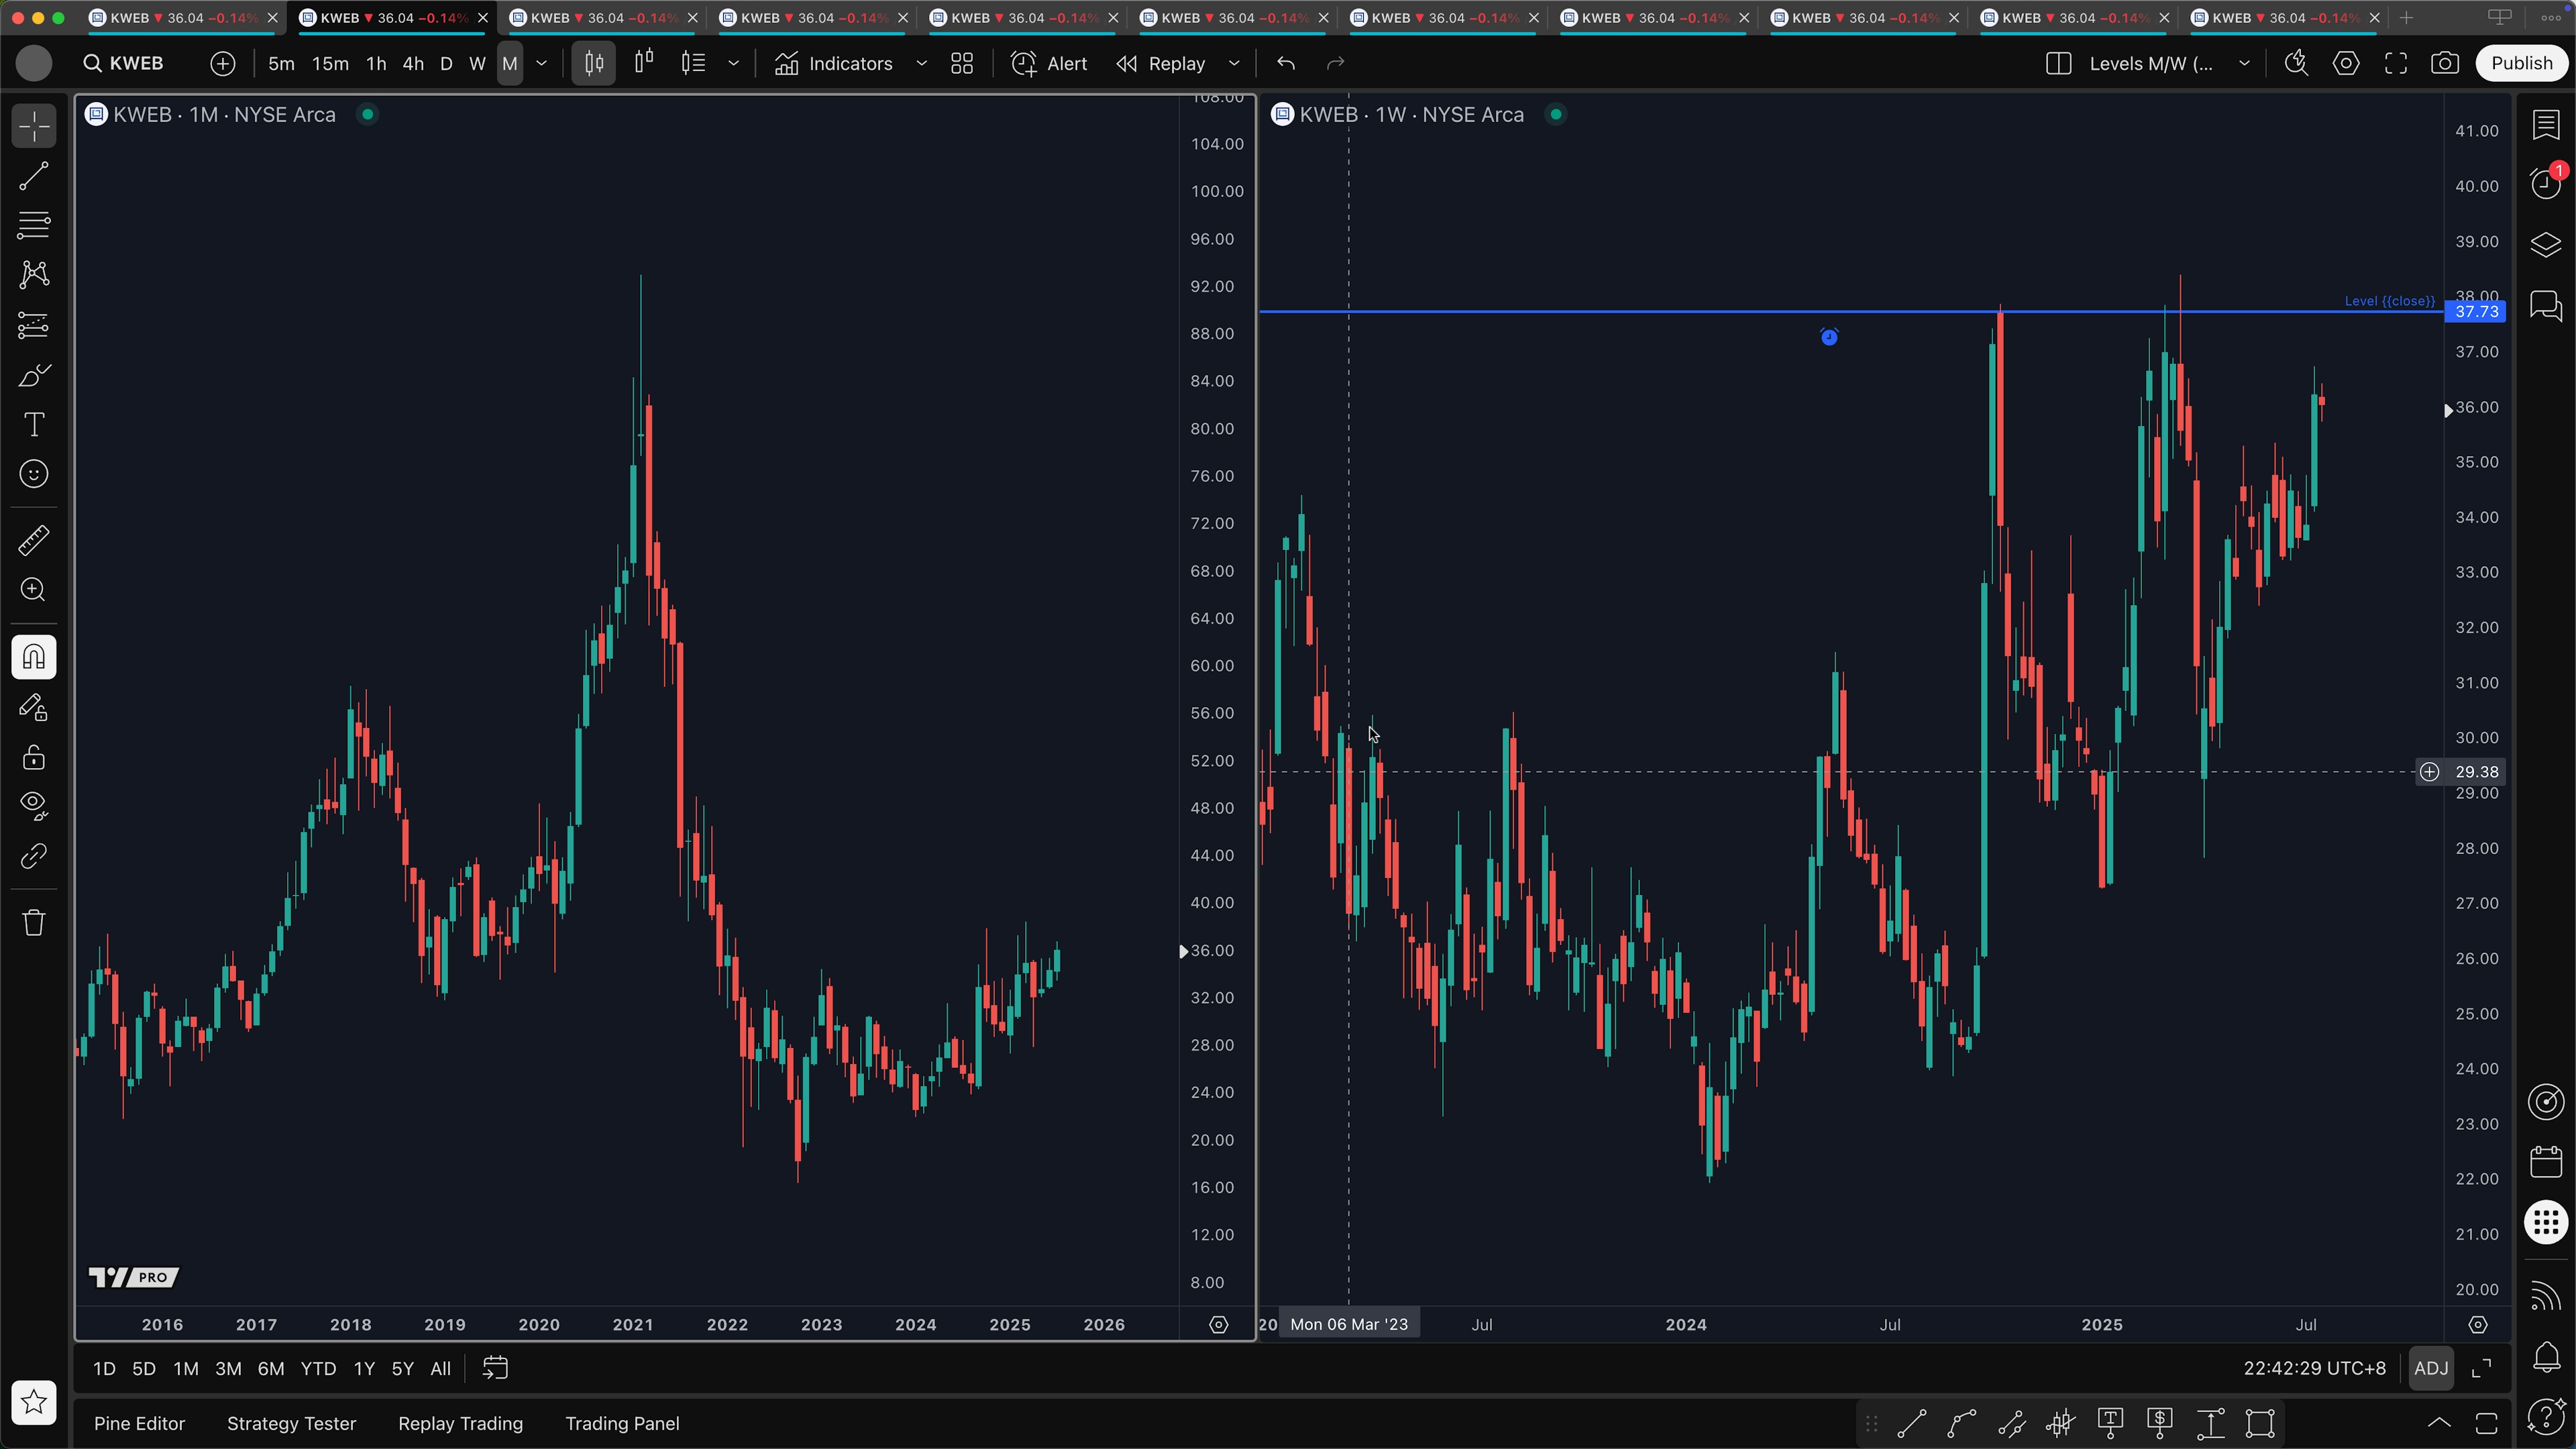Toggle stay in drawing mode
This screenshot has width=2576, height=1449.
pyautogui.click(x=34, y=708)
